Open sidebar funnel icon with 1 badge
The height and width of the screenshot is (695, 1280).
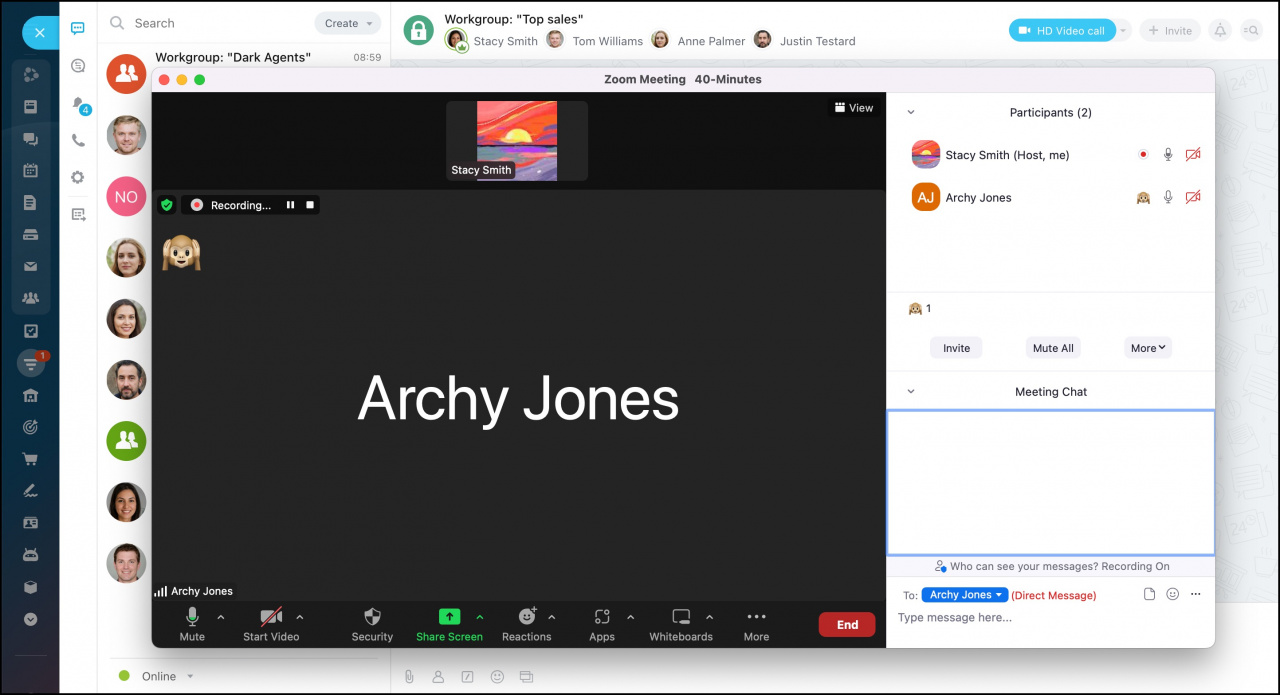[x=32, y=363]
